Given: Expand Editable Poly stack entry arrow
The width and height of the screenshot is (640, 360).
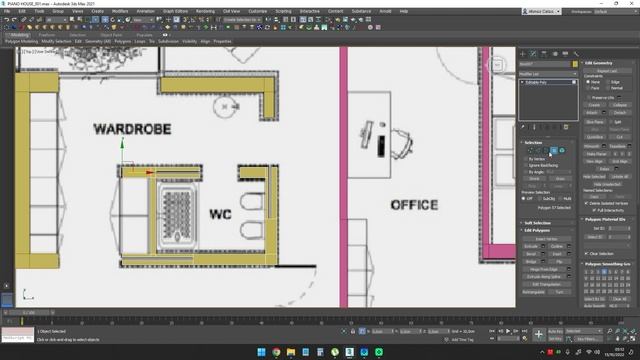Looking at the screenshot, I should tap(522, 82).
